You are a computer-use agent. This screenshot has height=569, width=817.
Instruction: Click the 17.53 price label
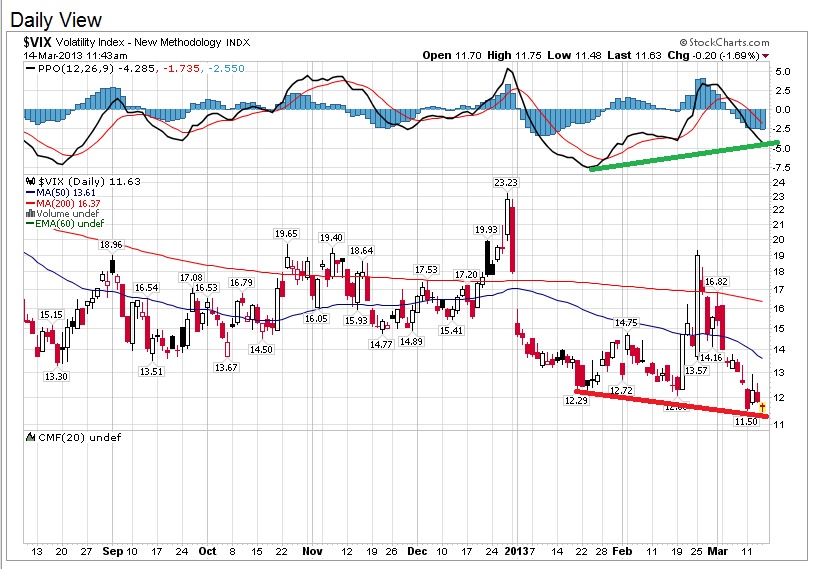pyautogui.click(x=426, y=269)
